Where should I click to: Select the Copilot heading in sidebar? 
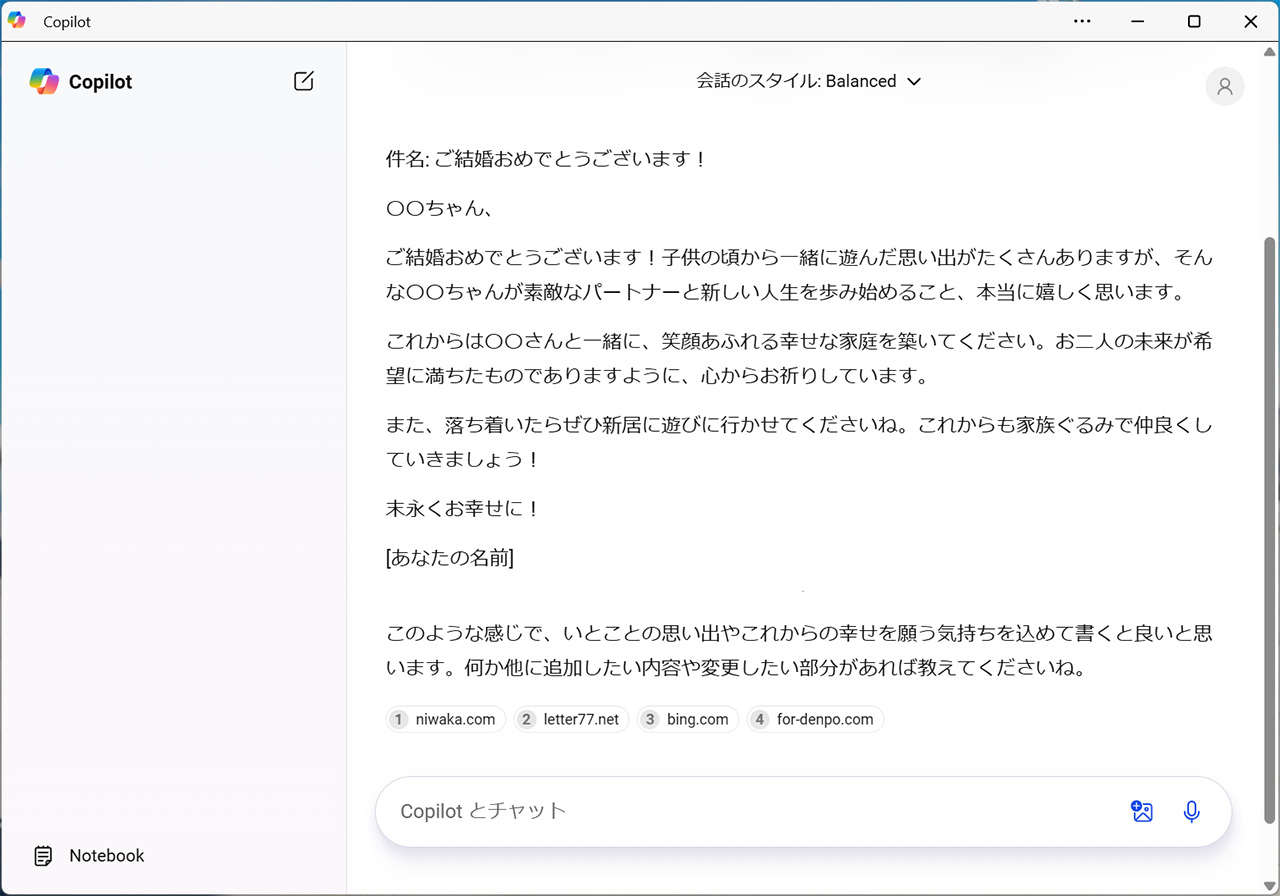(x=100, y=82)
